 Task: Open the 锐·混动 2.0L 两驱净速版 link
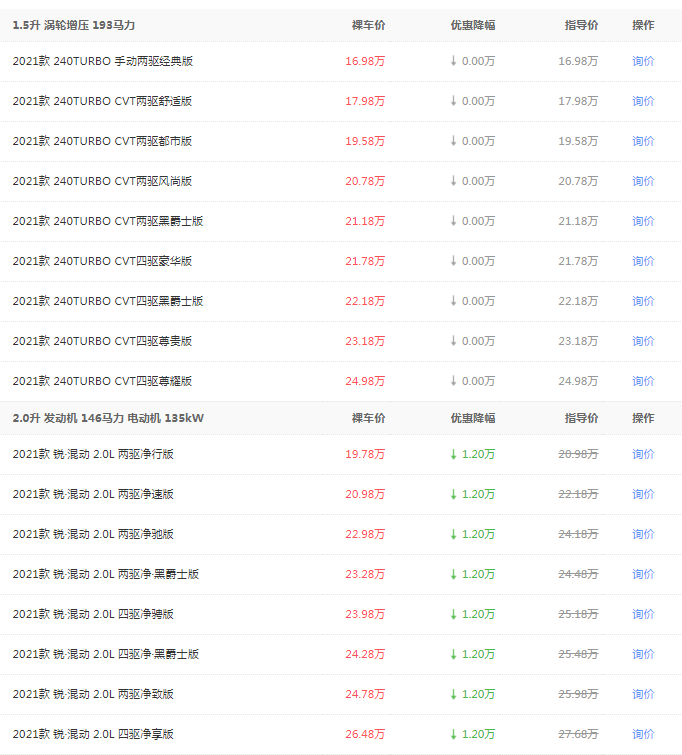tap(93, 494)
